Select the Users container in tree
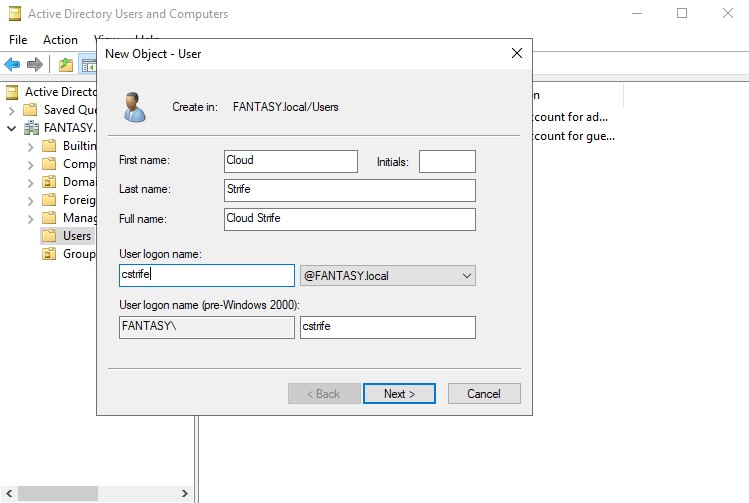 pyautogui.click(x=76, y=236)
